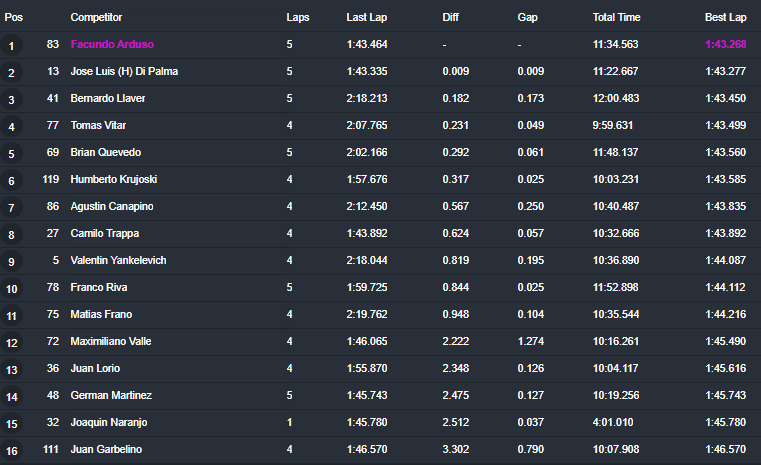The height and width of the screenshot is (465, 761).
Task: Select Joaquin Naranjo's total time 4:01.010
Action: click(x=612, y=422)
